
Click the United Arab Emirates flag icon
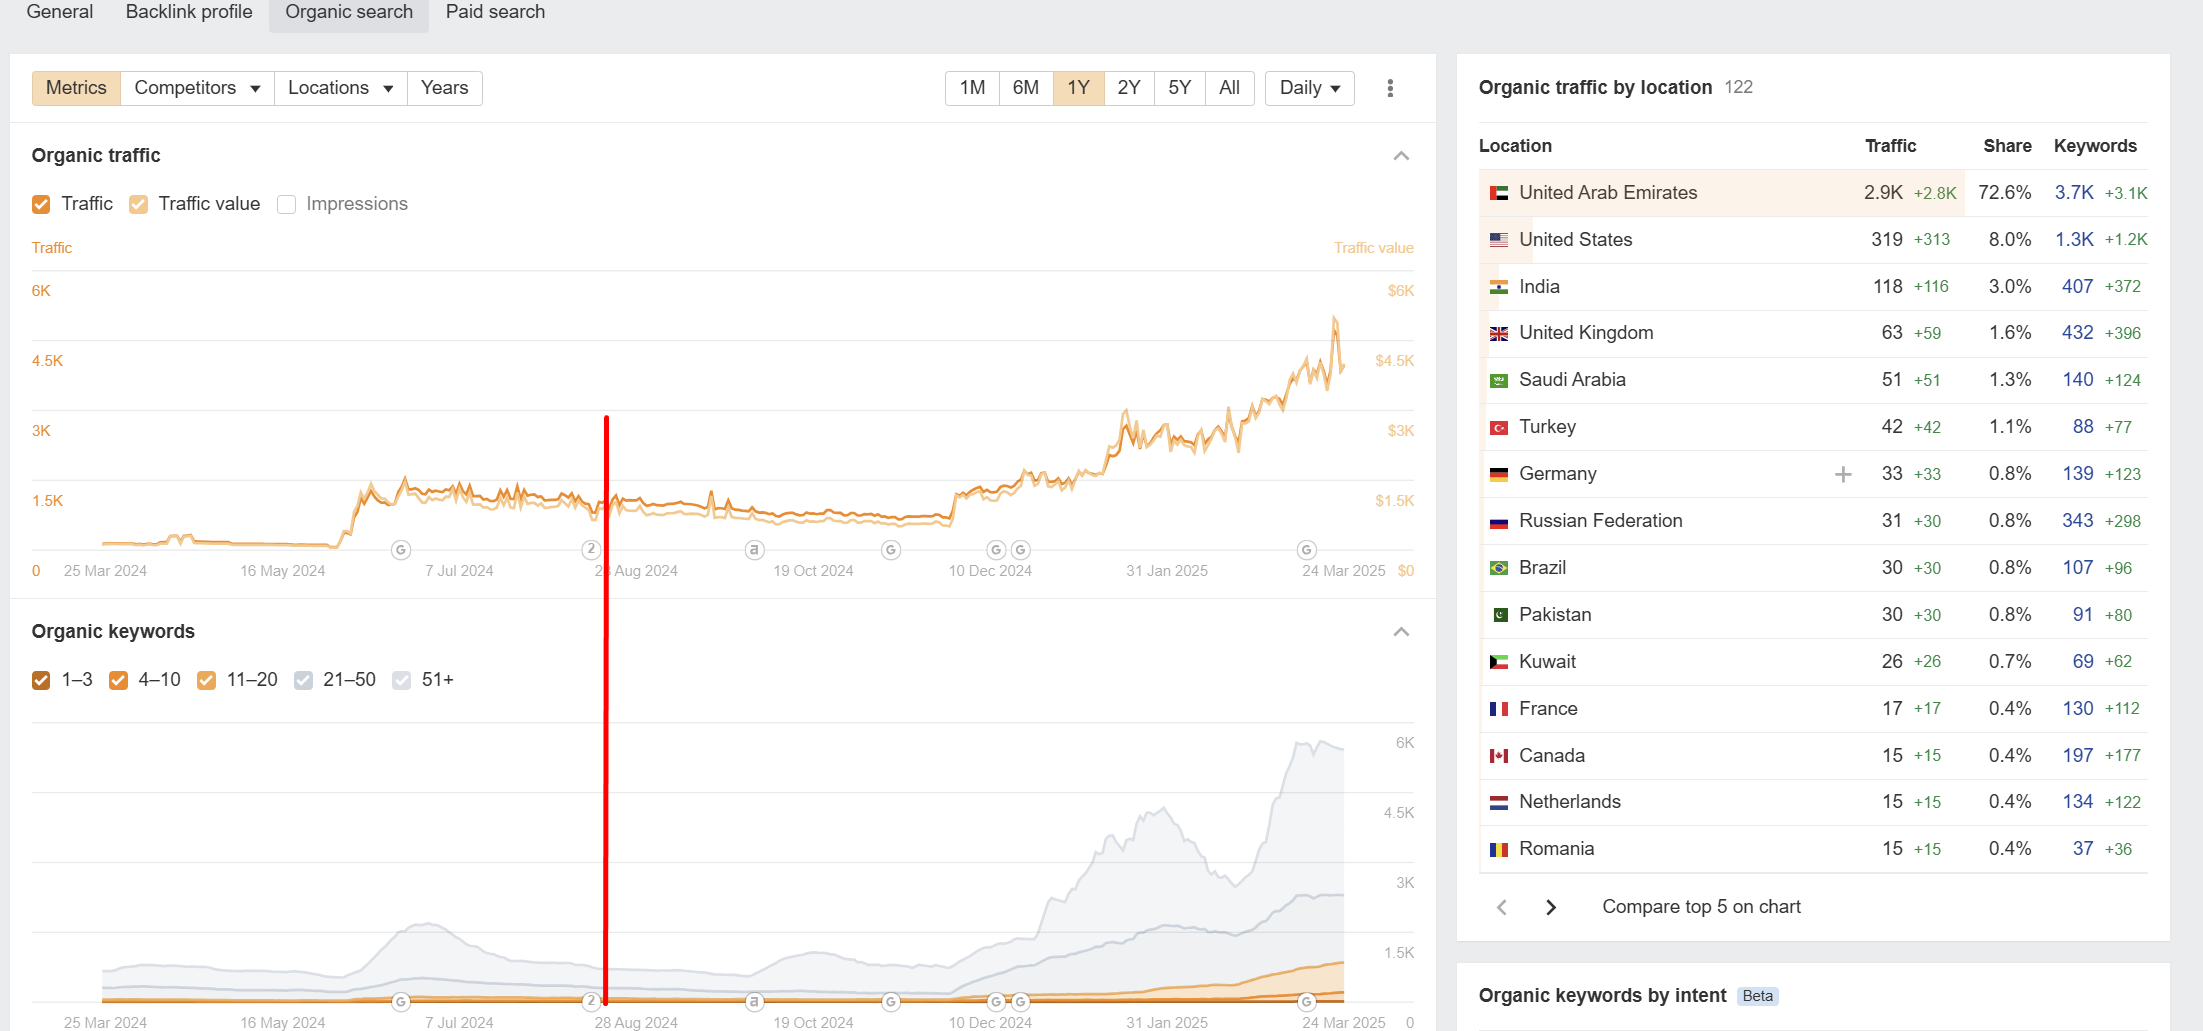tap(1499, 193)
